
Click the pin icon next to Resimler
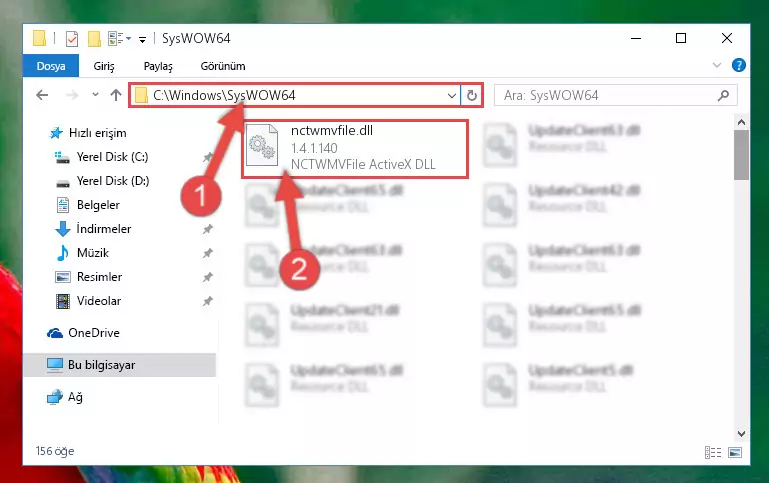pyautogui.click(x=208, y=277)
